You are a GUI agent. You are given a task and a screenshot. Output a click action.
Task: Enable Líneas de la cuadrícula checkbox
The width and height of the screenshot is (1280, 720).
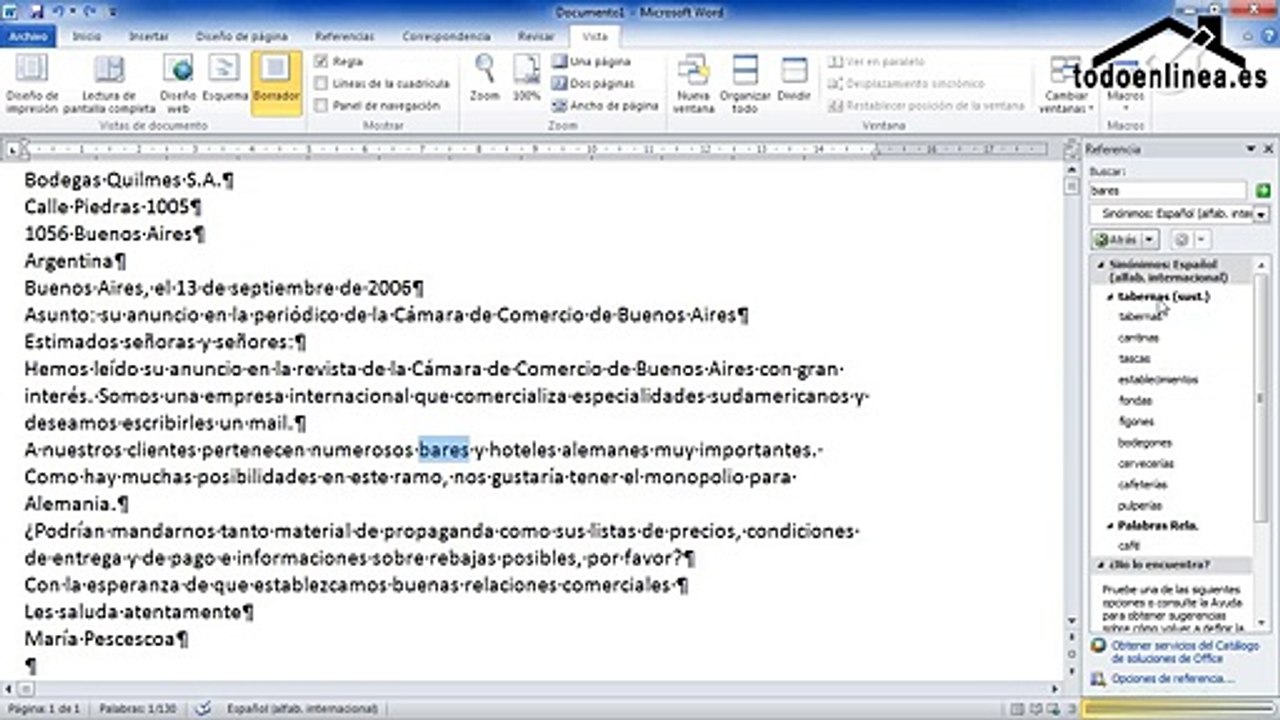(321, 84)
